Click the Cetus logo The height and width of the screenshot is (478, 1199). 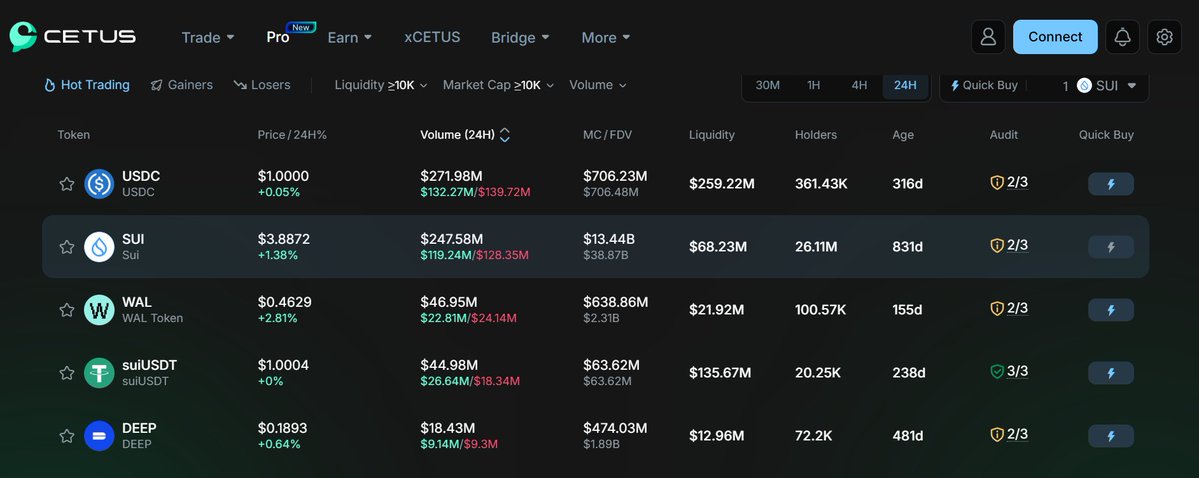click(x=73, y=37)
